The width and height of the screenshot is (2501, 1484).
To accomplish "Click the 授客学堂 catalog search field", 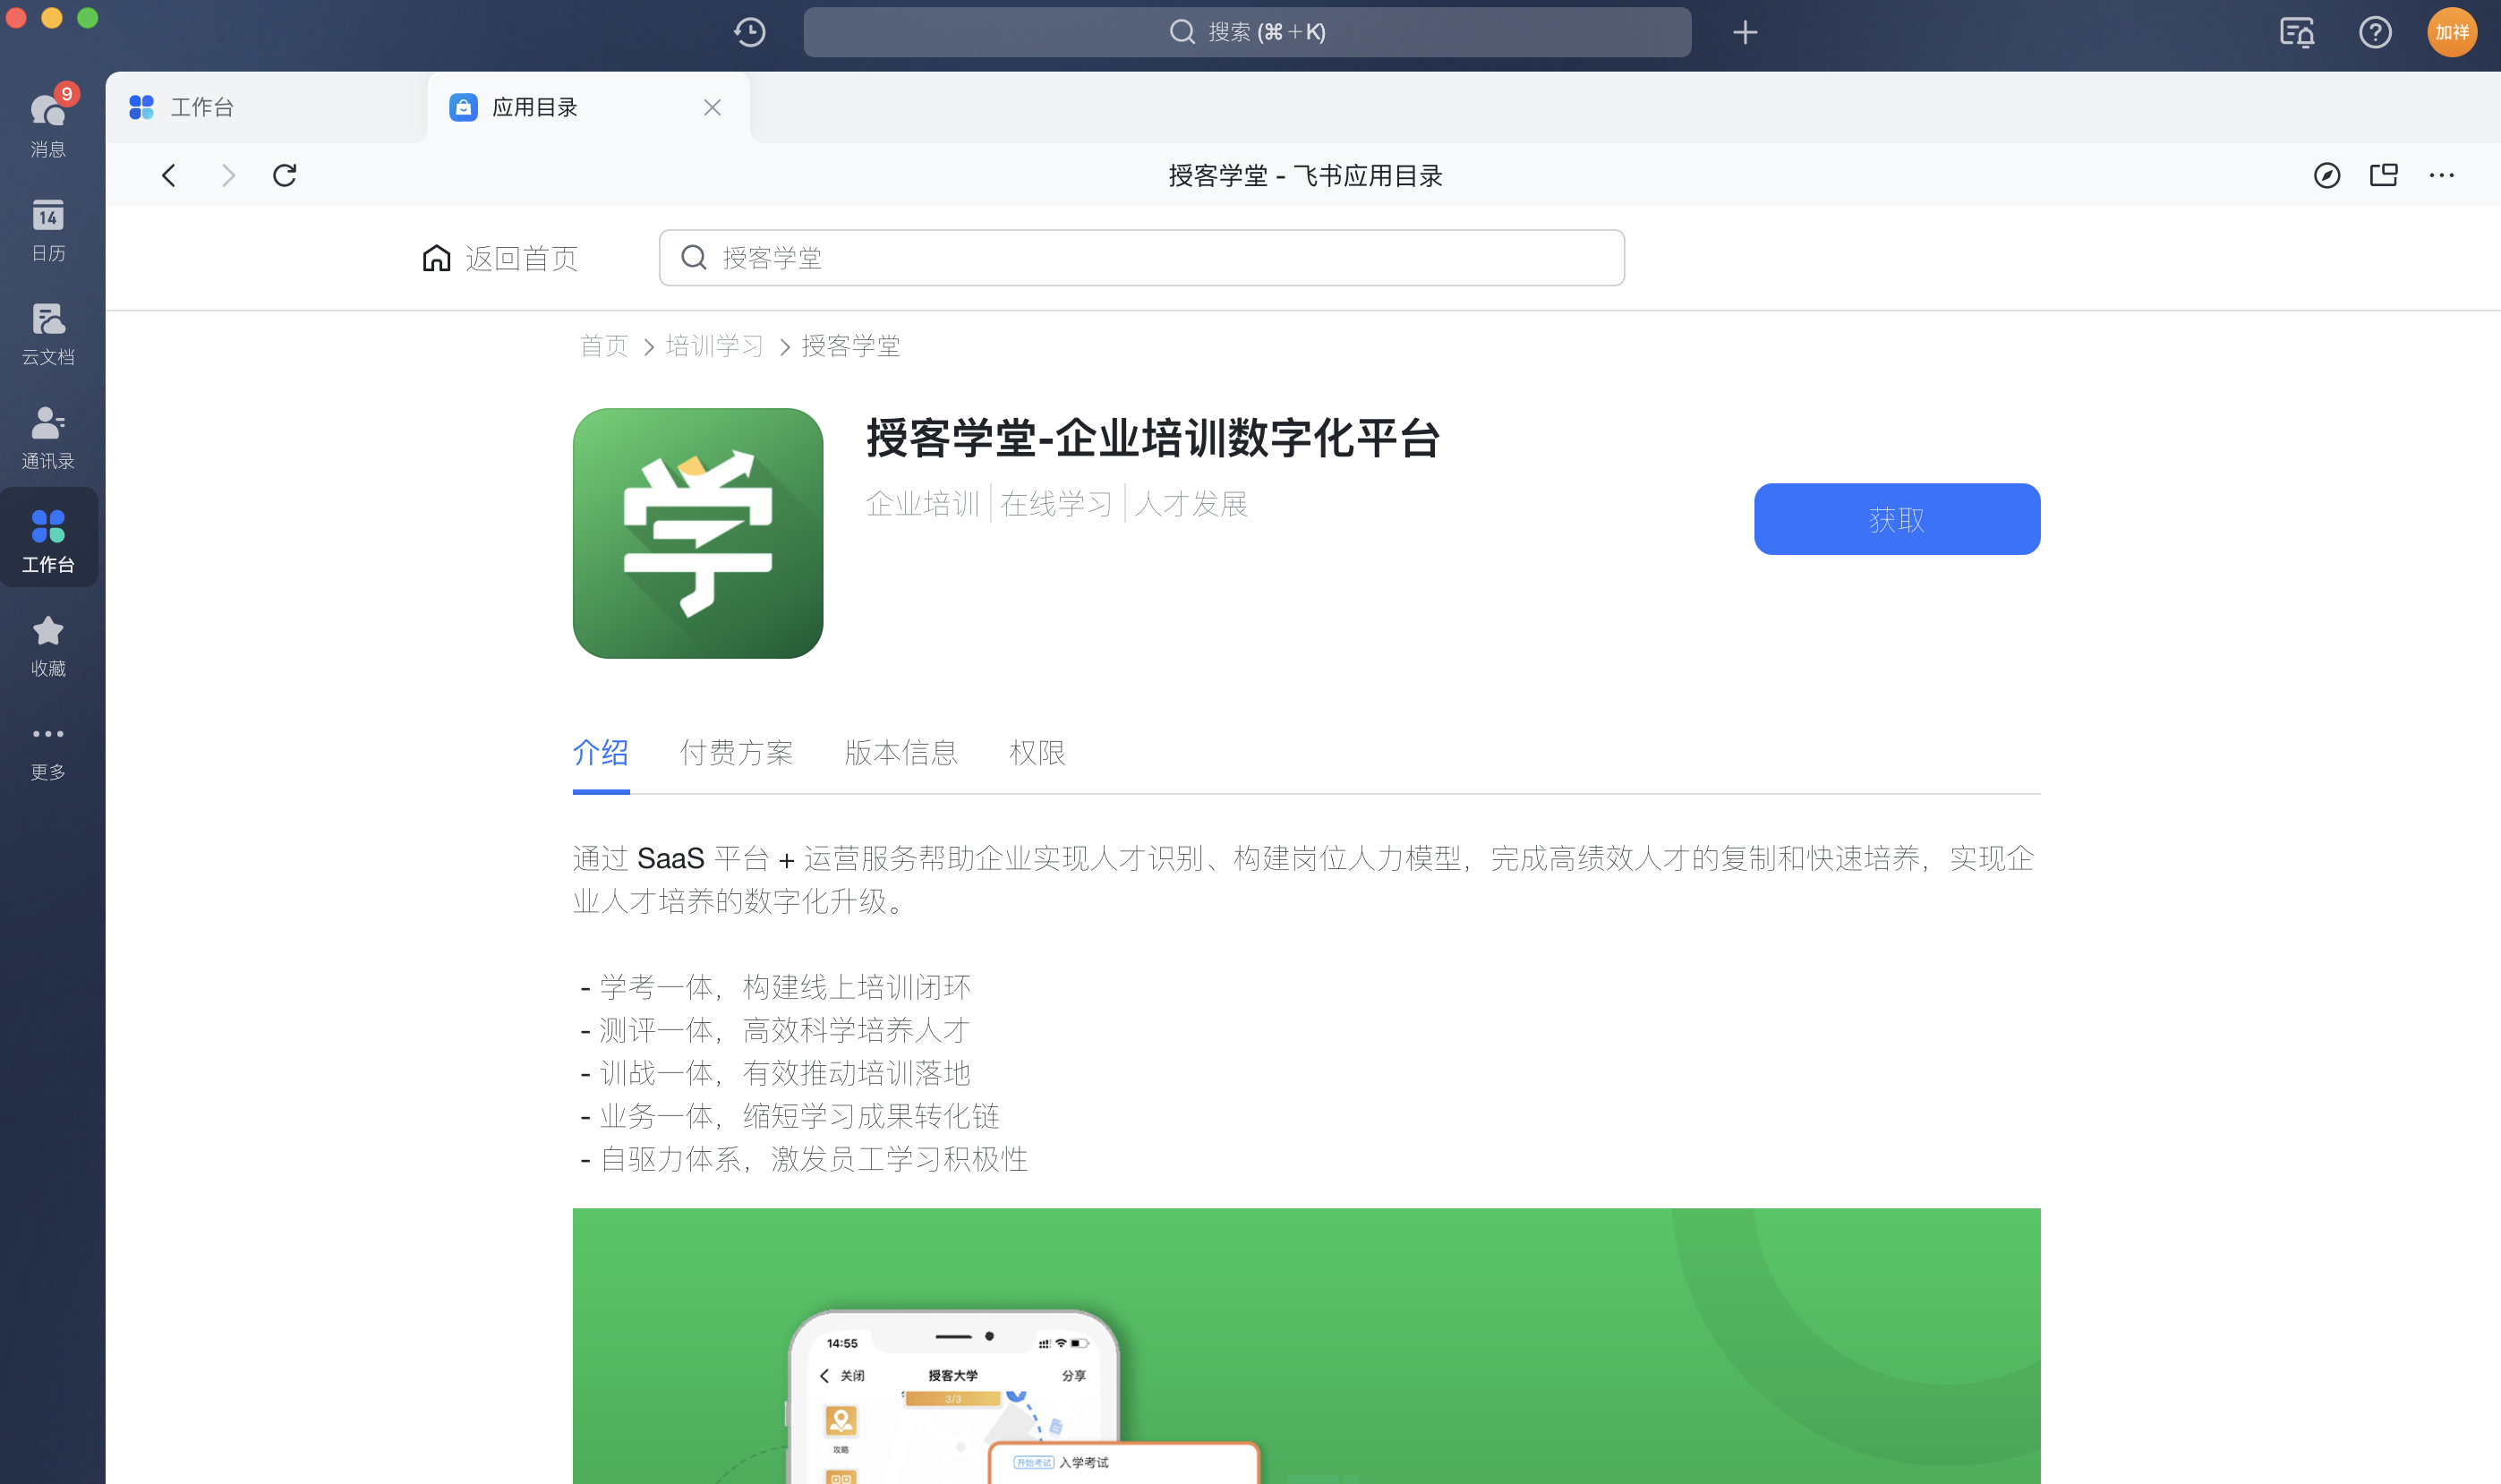I will tap(1140, 258).
